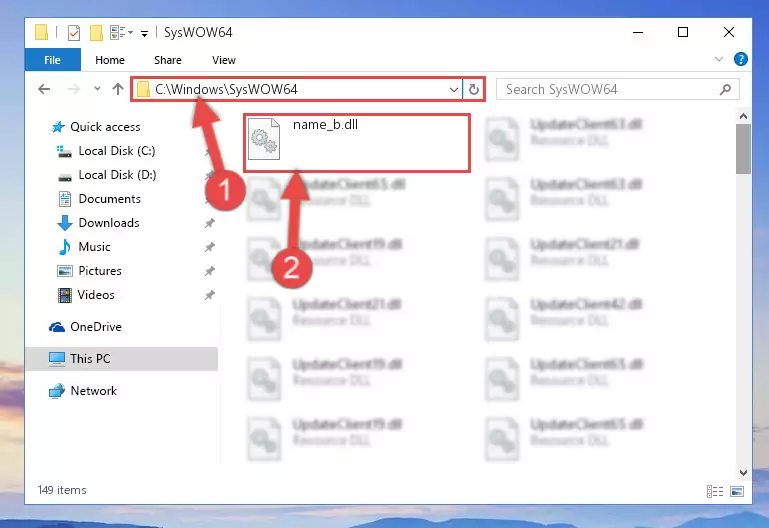Viewport: 769px width, 528px height.
Task: Click the pin icon next to Videos
Action: coord(210,295)
